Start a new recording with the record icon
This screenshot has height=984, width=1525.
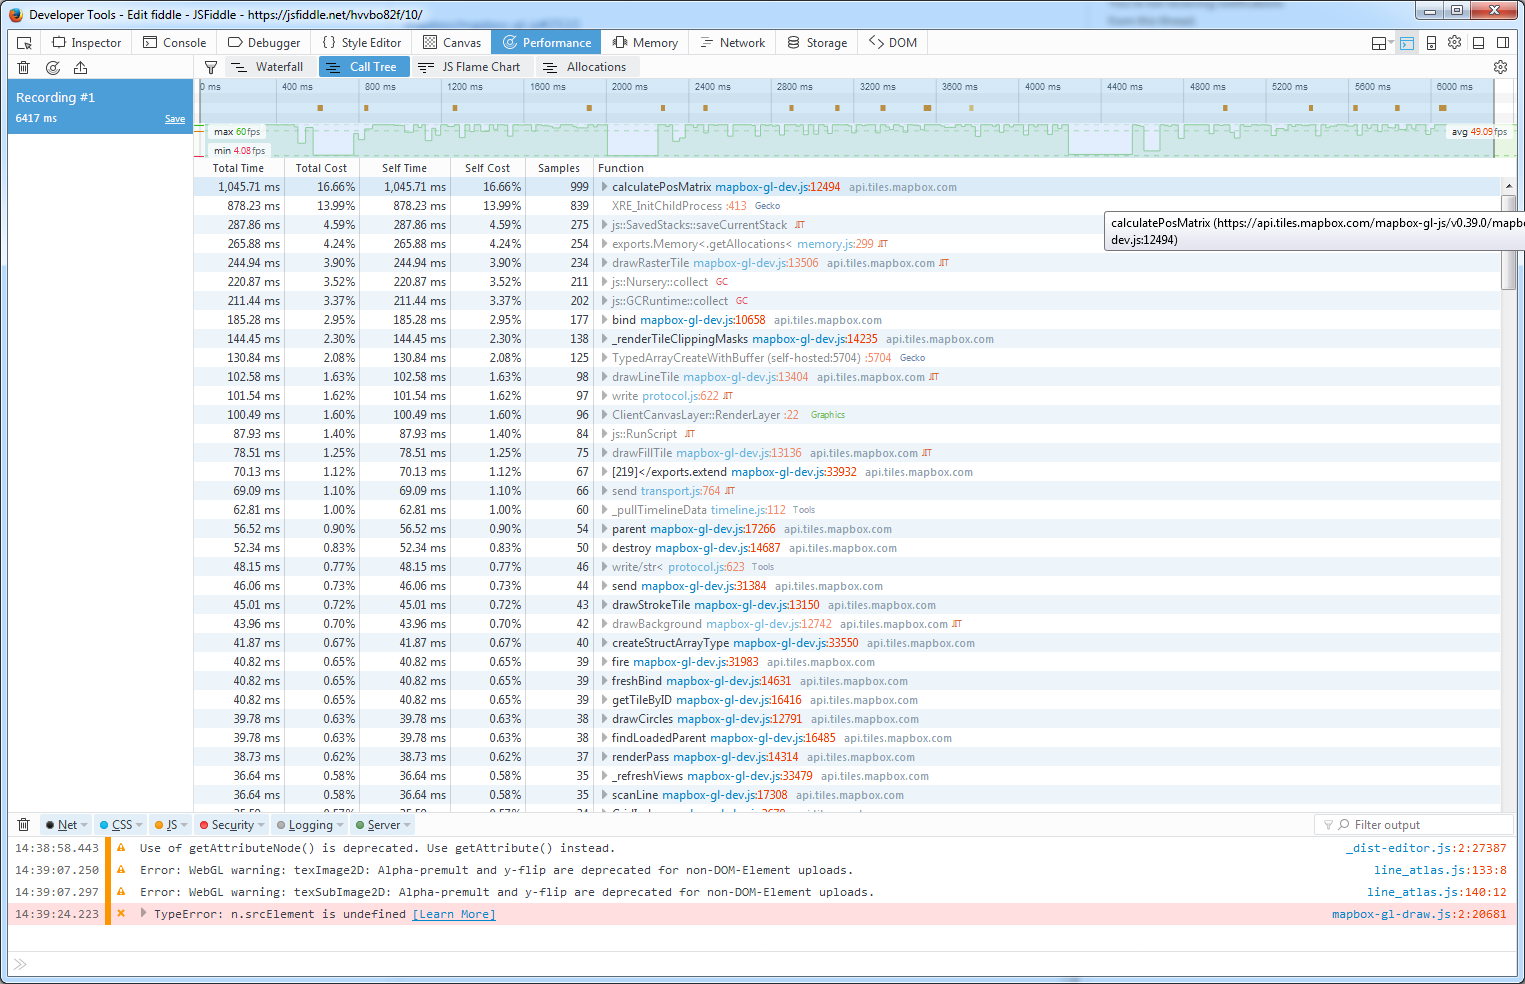tap(52, 67)
